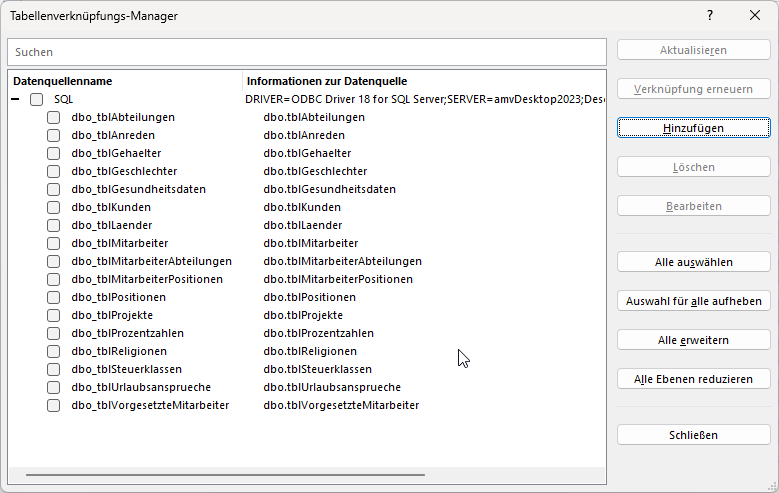Click the Datenquellenname column header

[x=63, y=80]
